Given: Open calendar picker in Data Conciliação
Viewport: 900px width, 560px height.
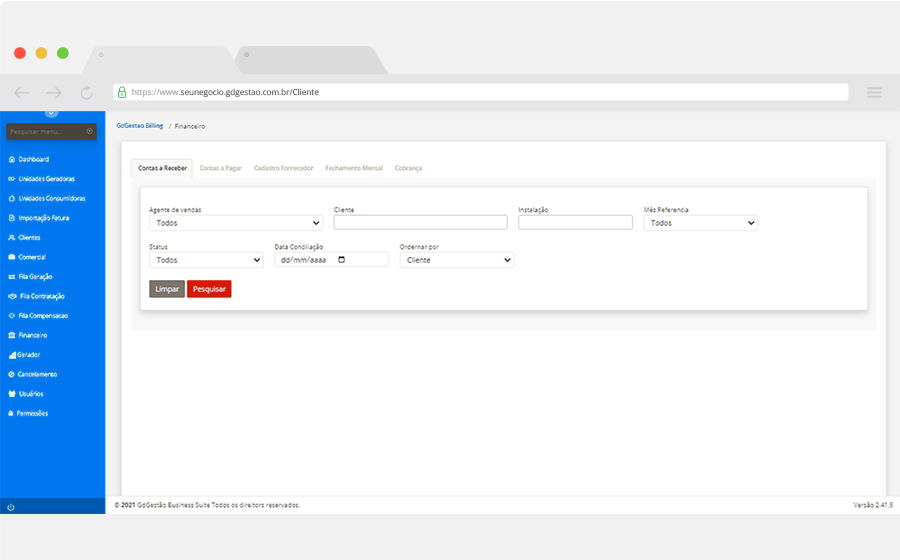Looking at the screenshot, I should tap(342, 259).
